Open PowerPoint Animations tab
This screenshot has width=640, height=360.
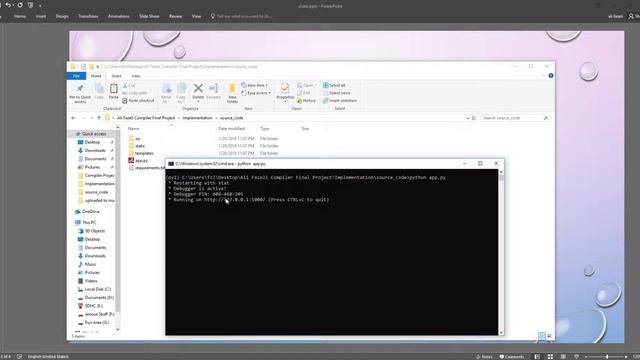click(119, 16)
